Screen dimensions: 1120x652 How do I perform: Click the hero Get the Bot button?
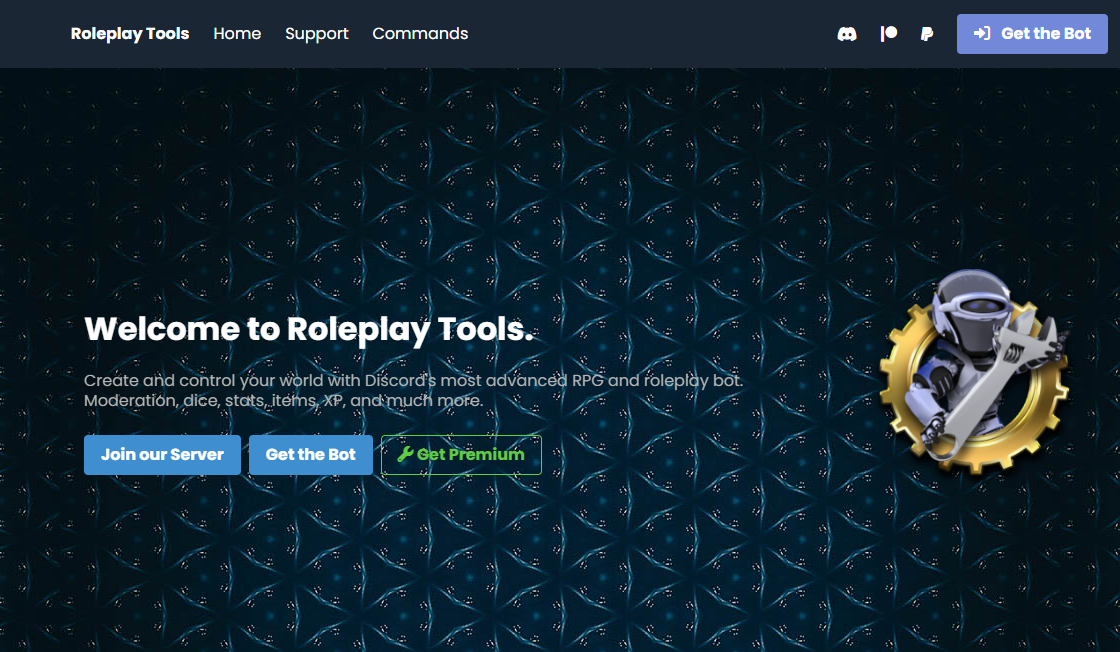pyautogui.click(x=311, y=454)
